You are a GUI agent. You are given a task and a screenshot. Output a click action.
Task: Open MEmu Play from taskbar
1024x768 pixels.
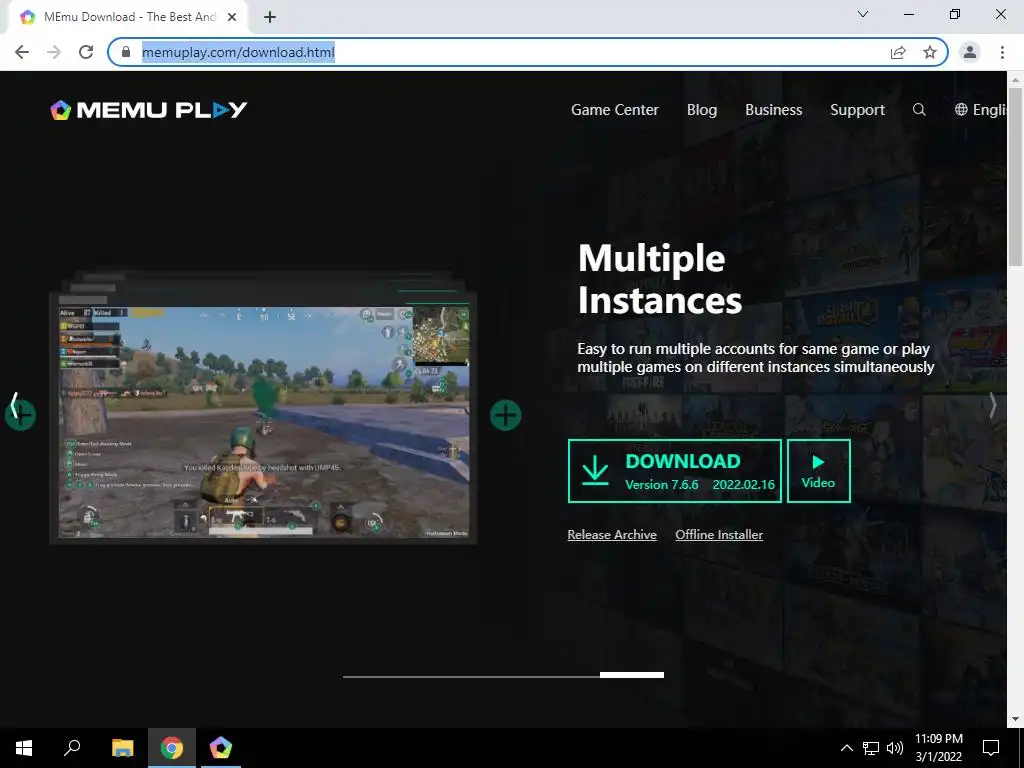[221, 748]
